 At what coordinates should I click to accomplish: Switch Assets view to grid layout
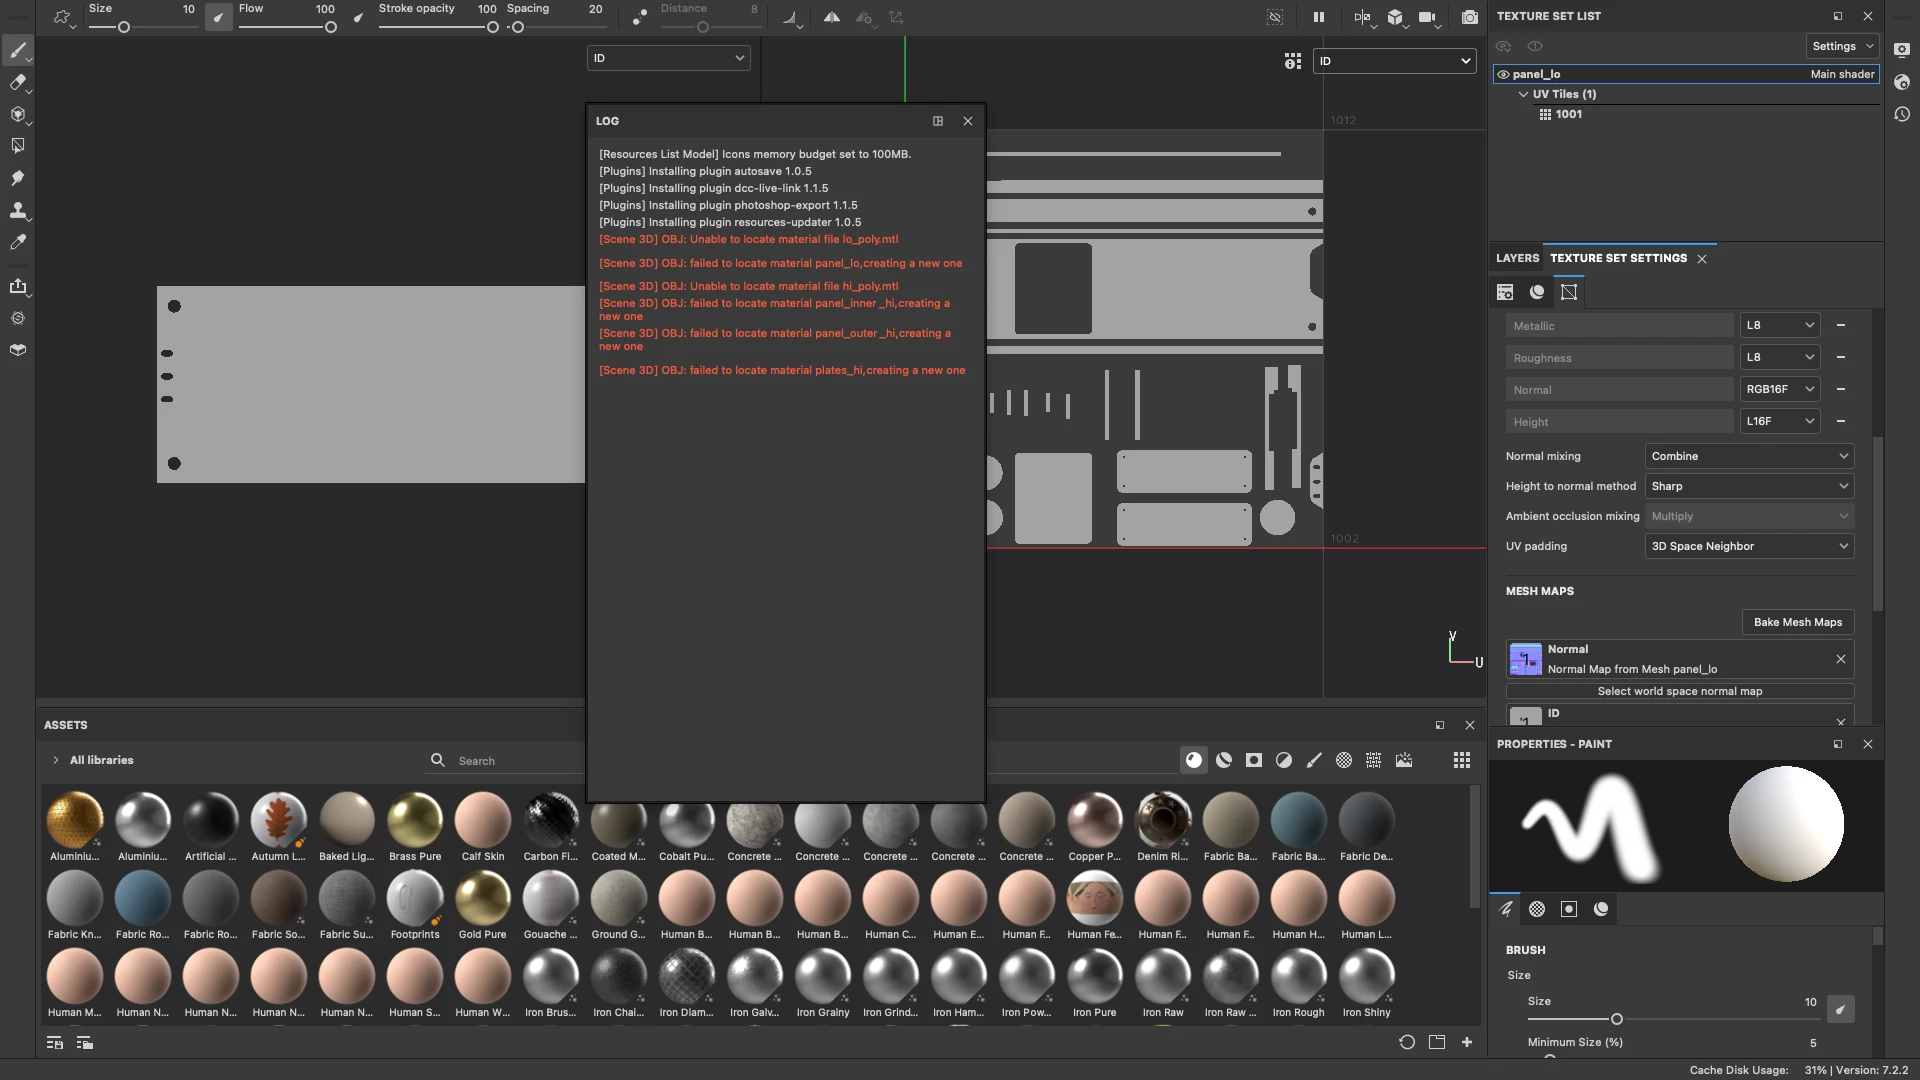point(1461,760)
